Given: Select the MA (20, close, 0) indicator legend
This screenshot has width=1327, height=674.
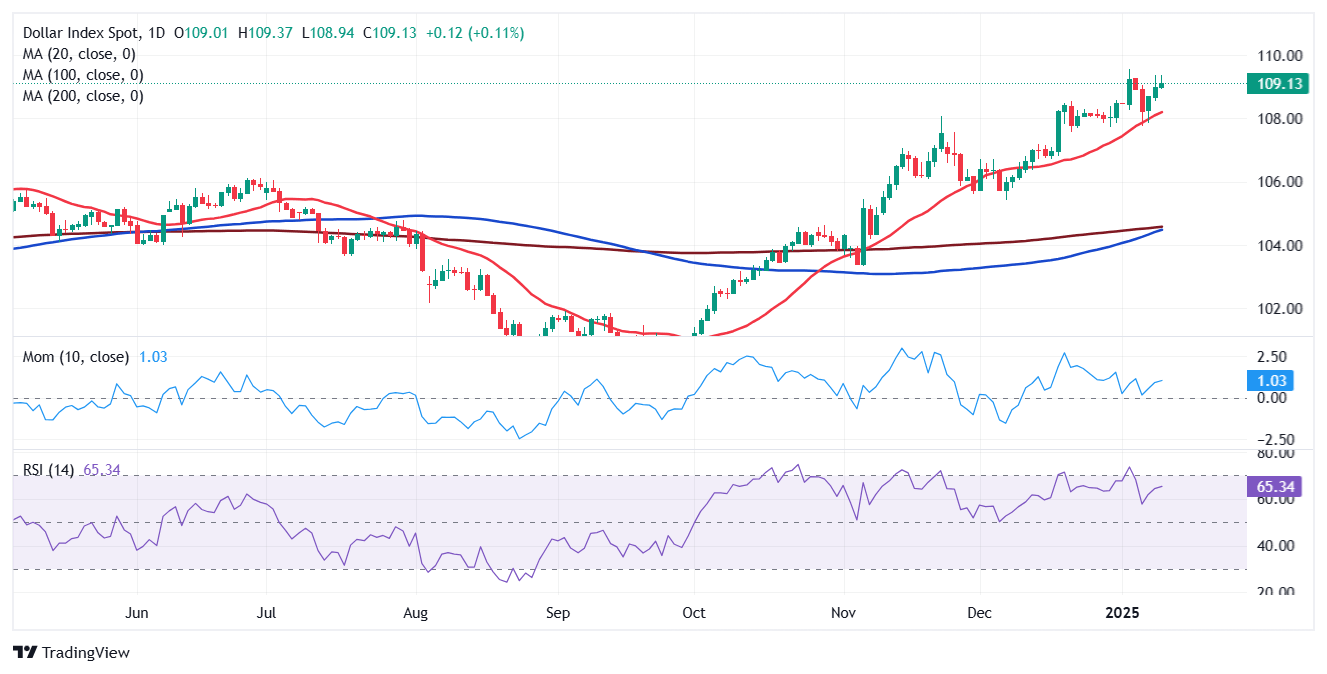Looking at the screenshot, I should click(x=79, y=54).
